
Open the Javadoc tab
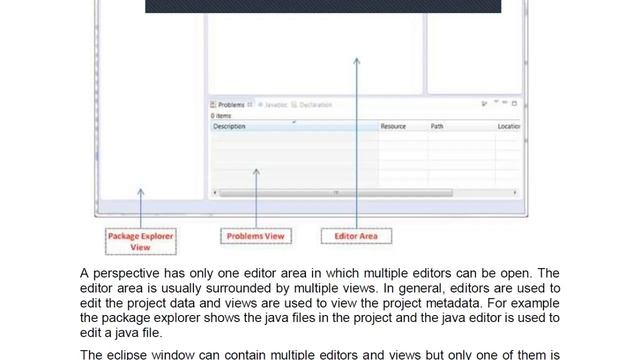[273, 105]
